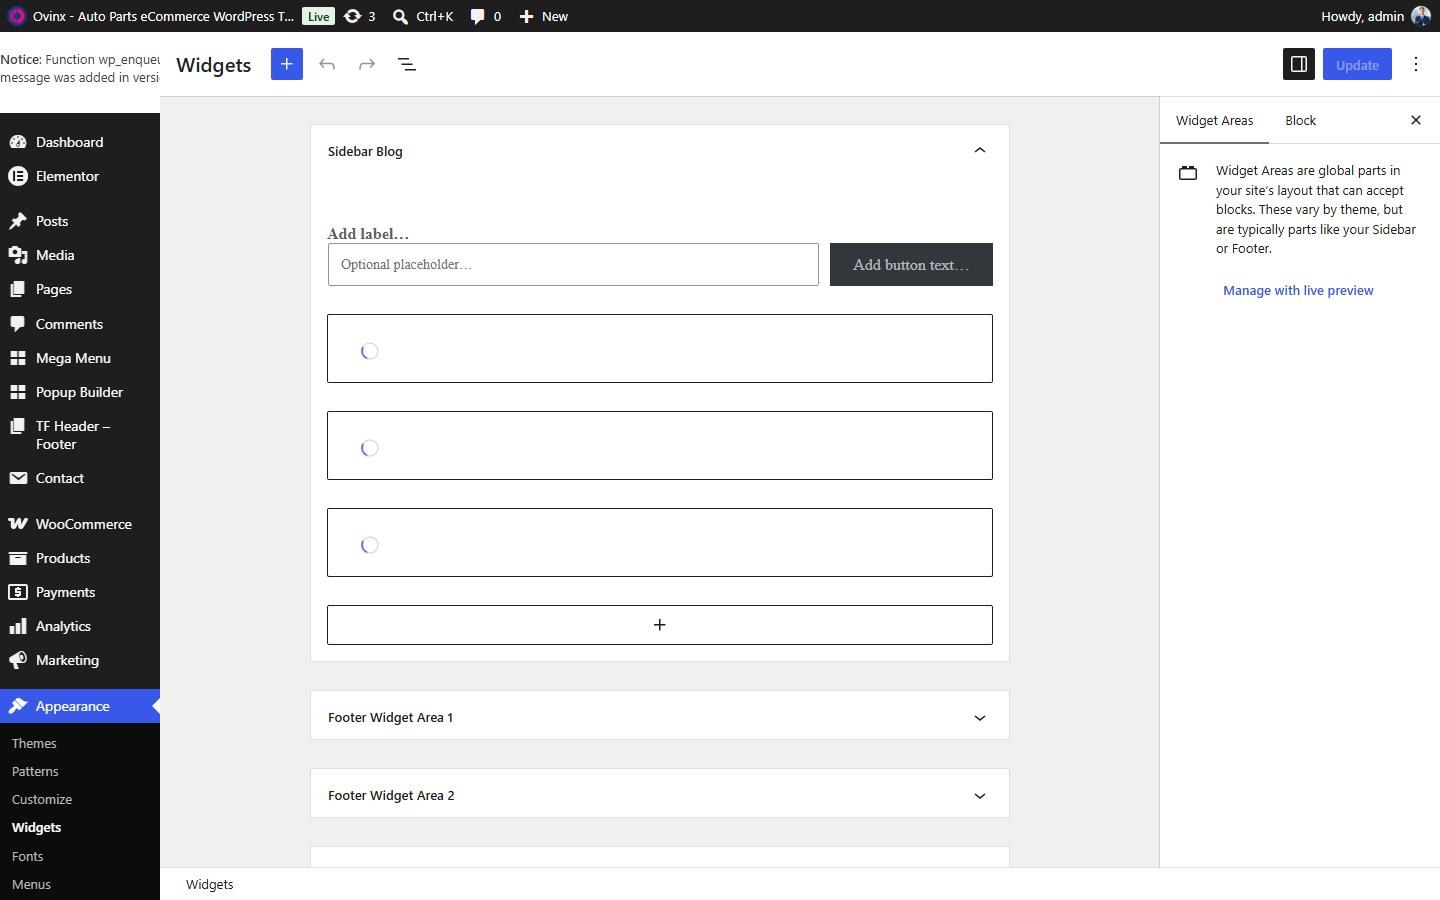This screenshot has height=900, width=1440.
Task: Open Popup Builder in sidebar
Action: pos(80,392)
